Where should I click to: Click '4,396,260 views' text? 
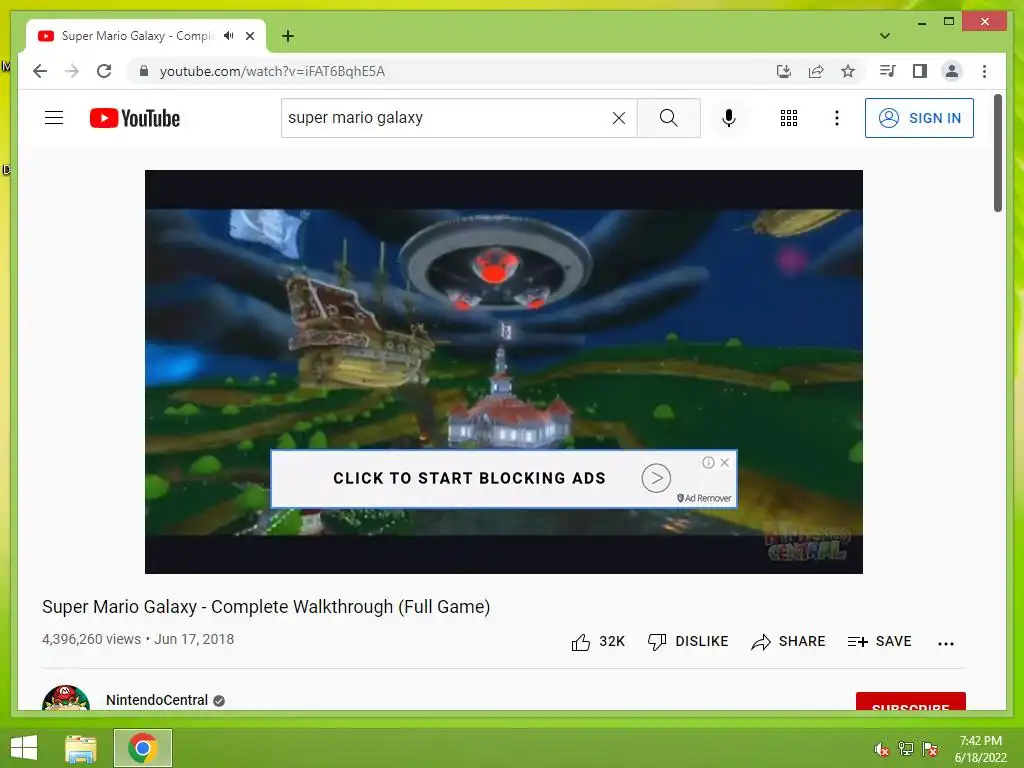tap(91, 639)
